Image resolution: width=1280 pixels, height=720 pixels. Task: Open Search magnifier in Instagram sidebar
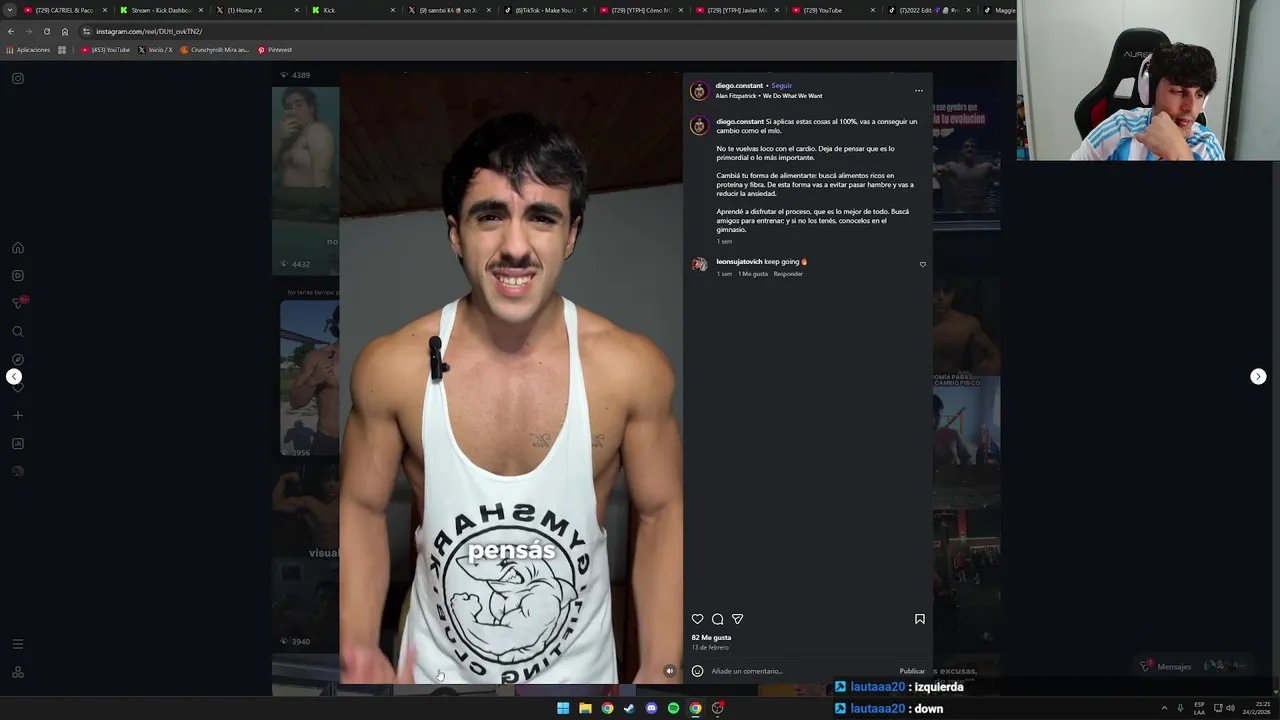point(17,332)
